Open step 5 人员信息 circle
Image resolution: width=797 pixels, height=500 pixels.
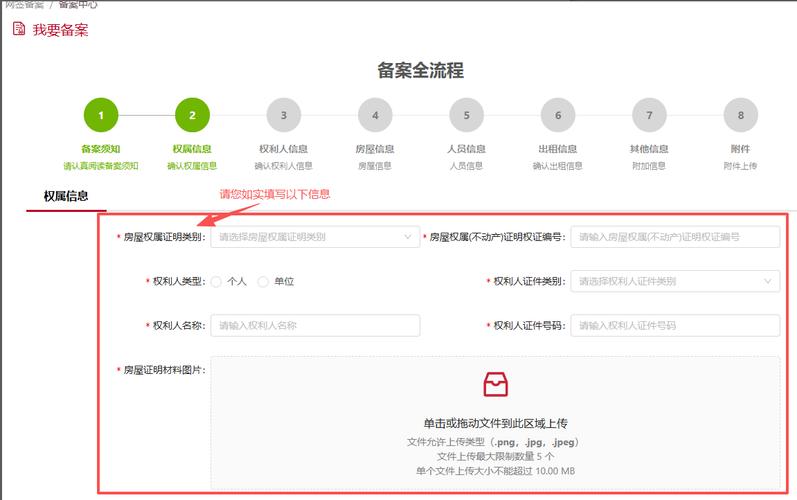click(467, 115)
